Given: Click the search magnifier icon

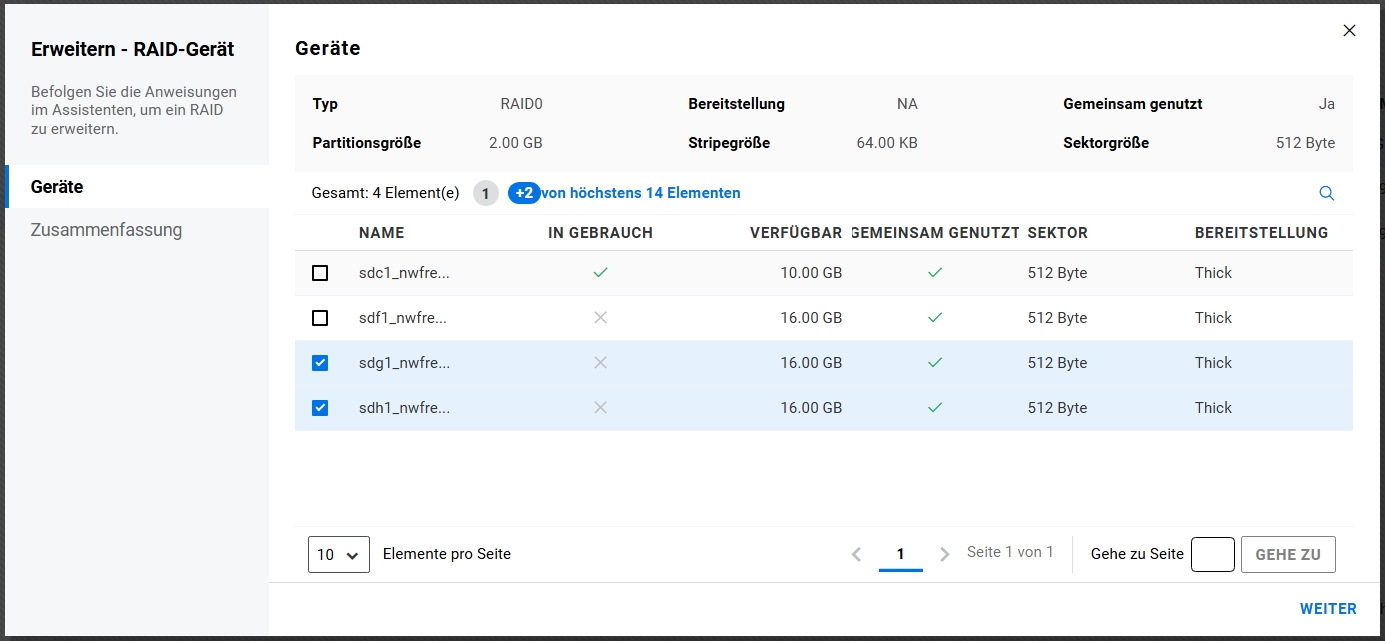Looking at the screenshot, I should click(x=1327, y=193).
